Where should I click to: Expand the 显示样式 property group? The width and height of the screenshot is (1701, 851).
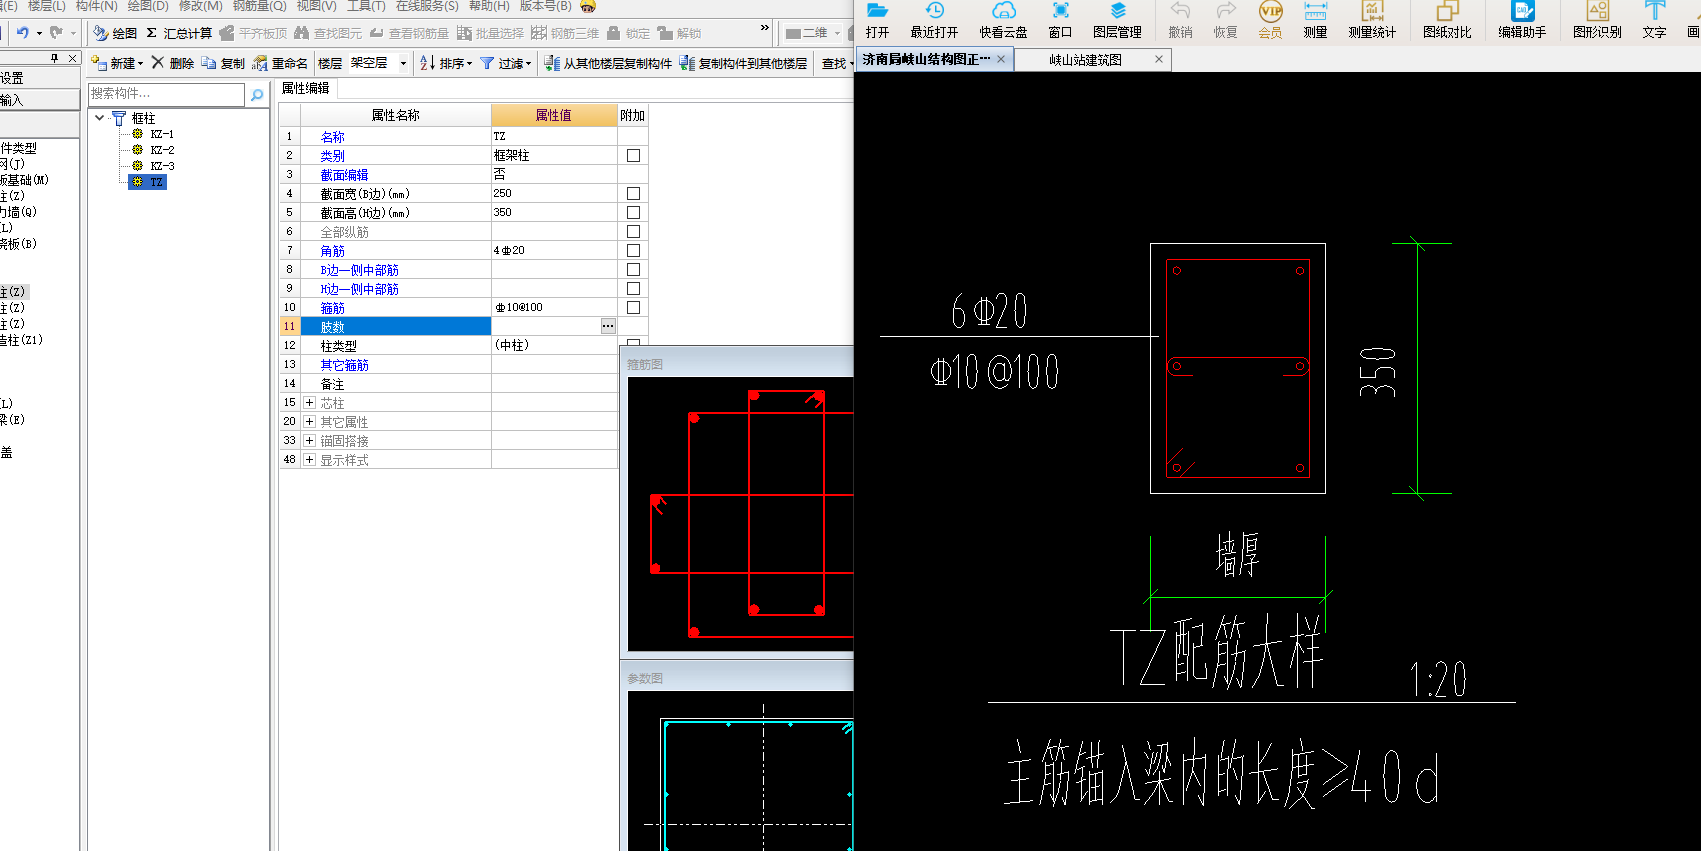[309, 459]
